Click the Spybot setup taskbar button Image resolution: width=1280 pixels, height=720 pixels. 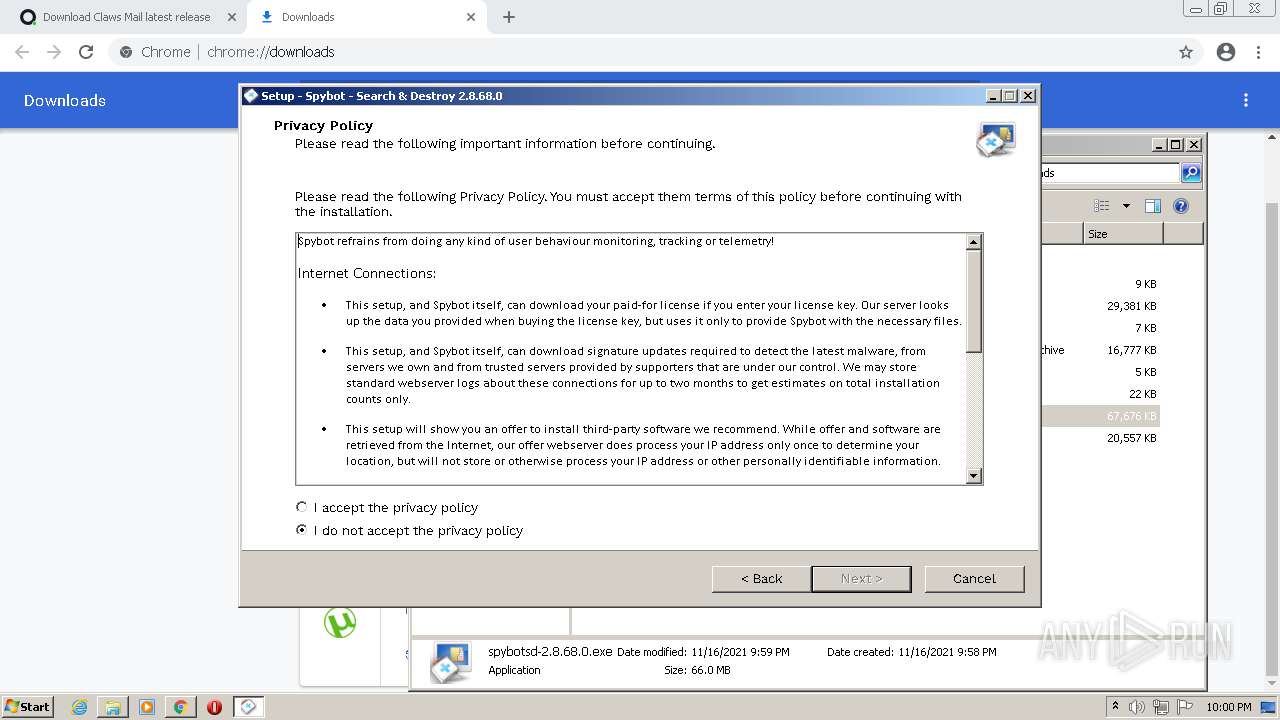pyautogui.click(x=248, y=707)
